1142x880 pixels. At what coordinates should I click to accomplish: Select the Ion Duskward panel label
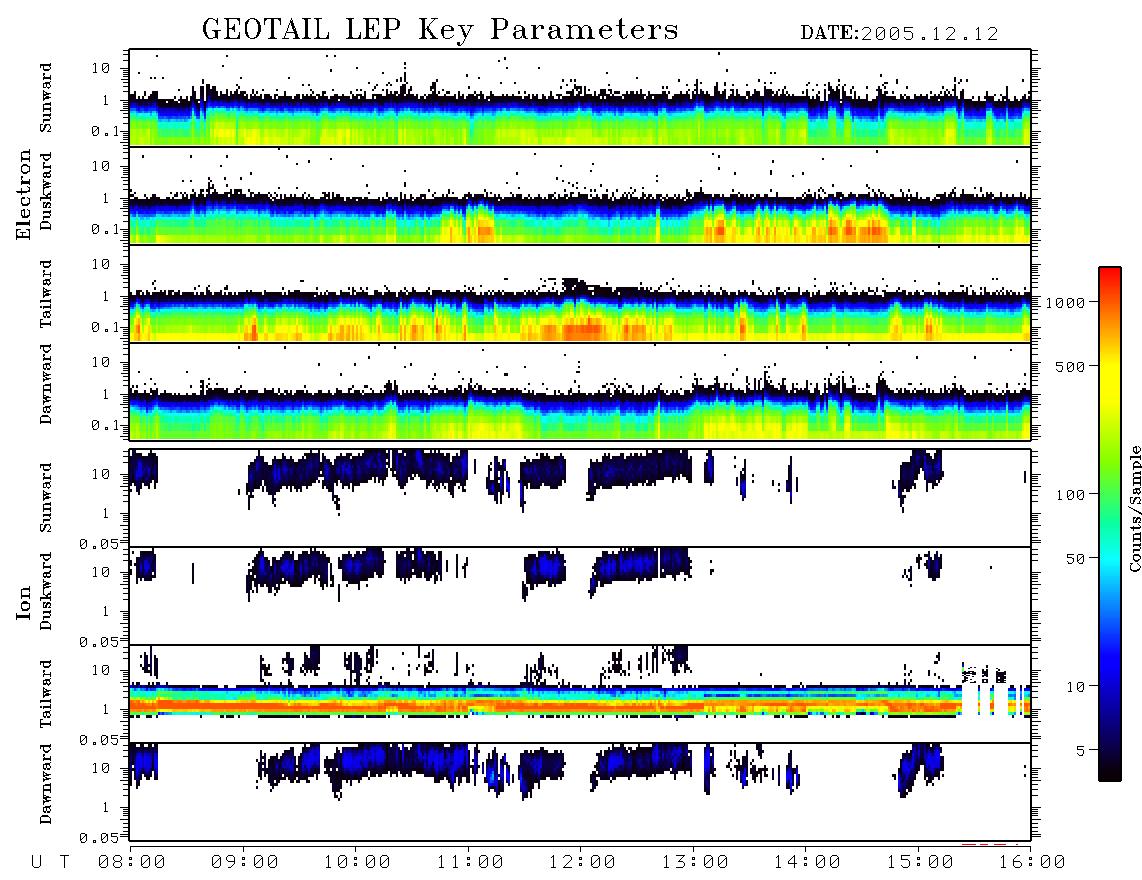(x=46, y=592)
